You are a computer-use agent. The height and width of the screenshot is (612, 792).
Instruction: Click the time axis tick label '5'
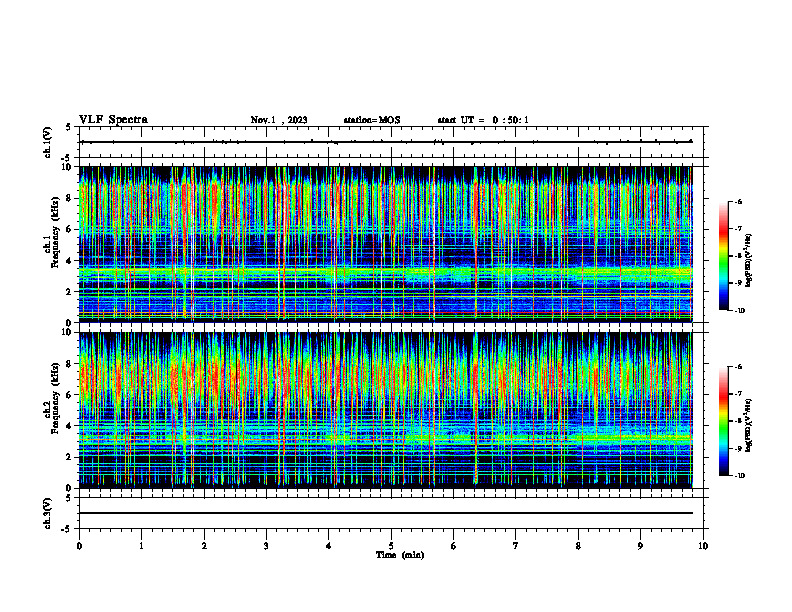click(391, 546)
